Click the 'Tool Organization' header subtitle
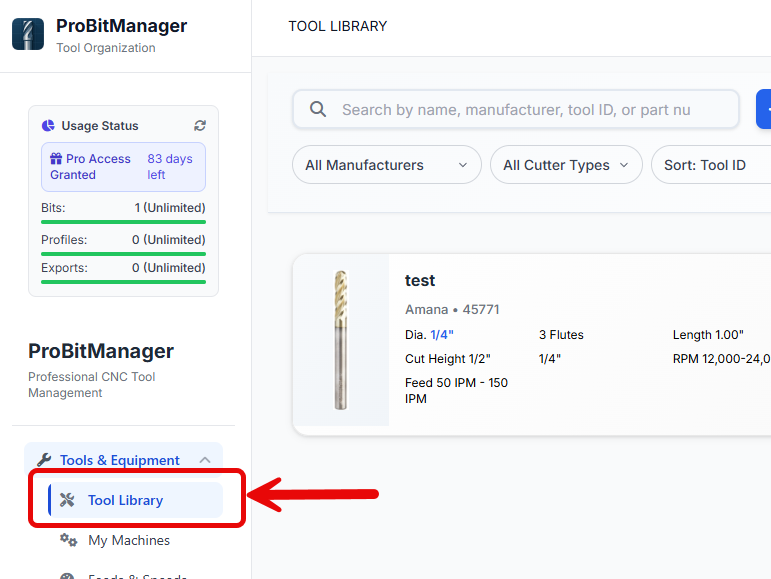The width and height of the screenshot is (771, 579). (x=106, y=48)
